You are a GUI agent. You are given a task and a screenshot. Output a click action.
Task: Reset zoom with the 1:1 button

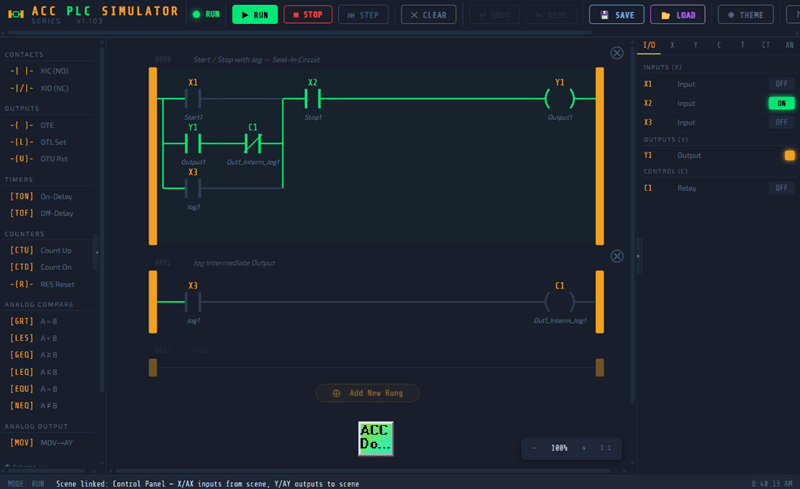pos(605,448)
